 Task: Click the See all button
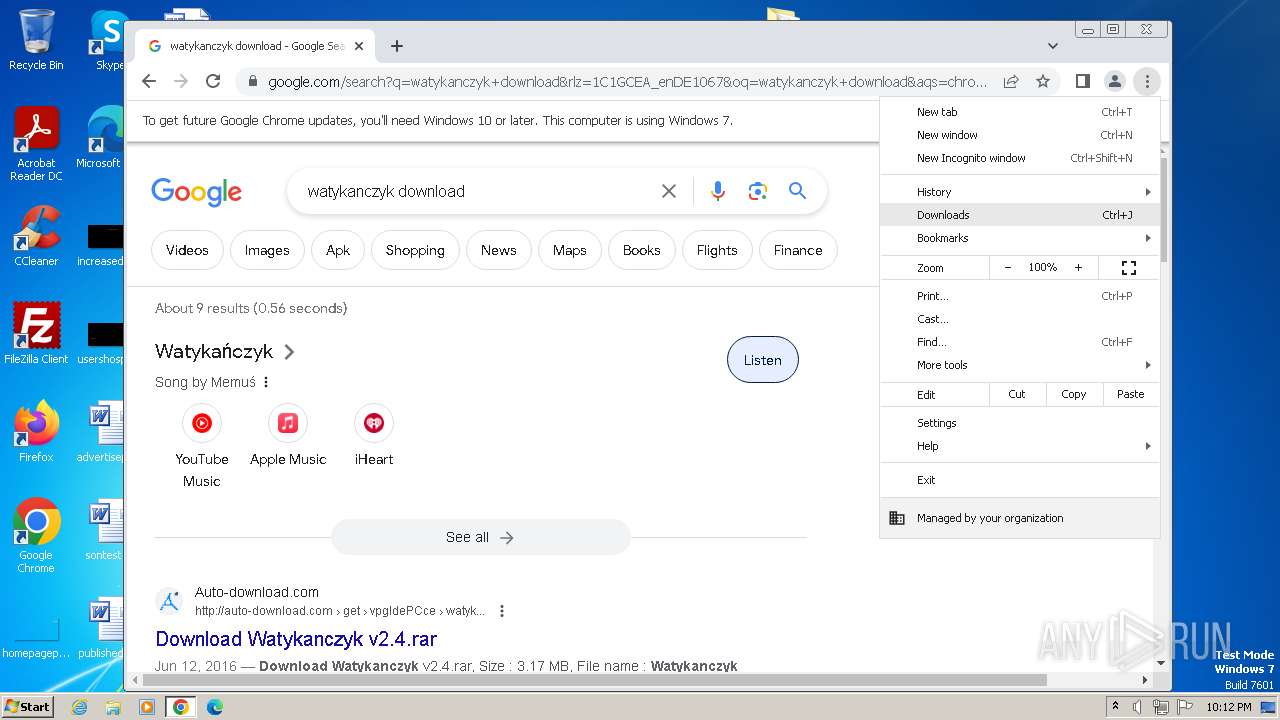pyautogui.click(x=480, y=537)
